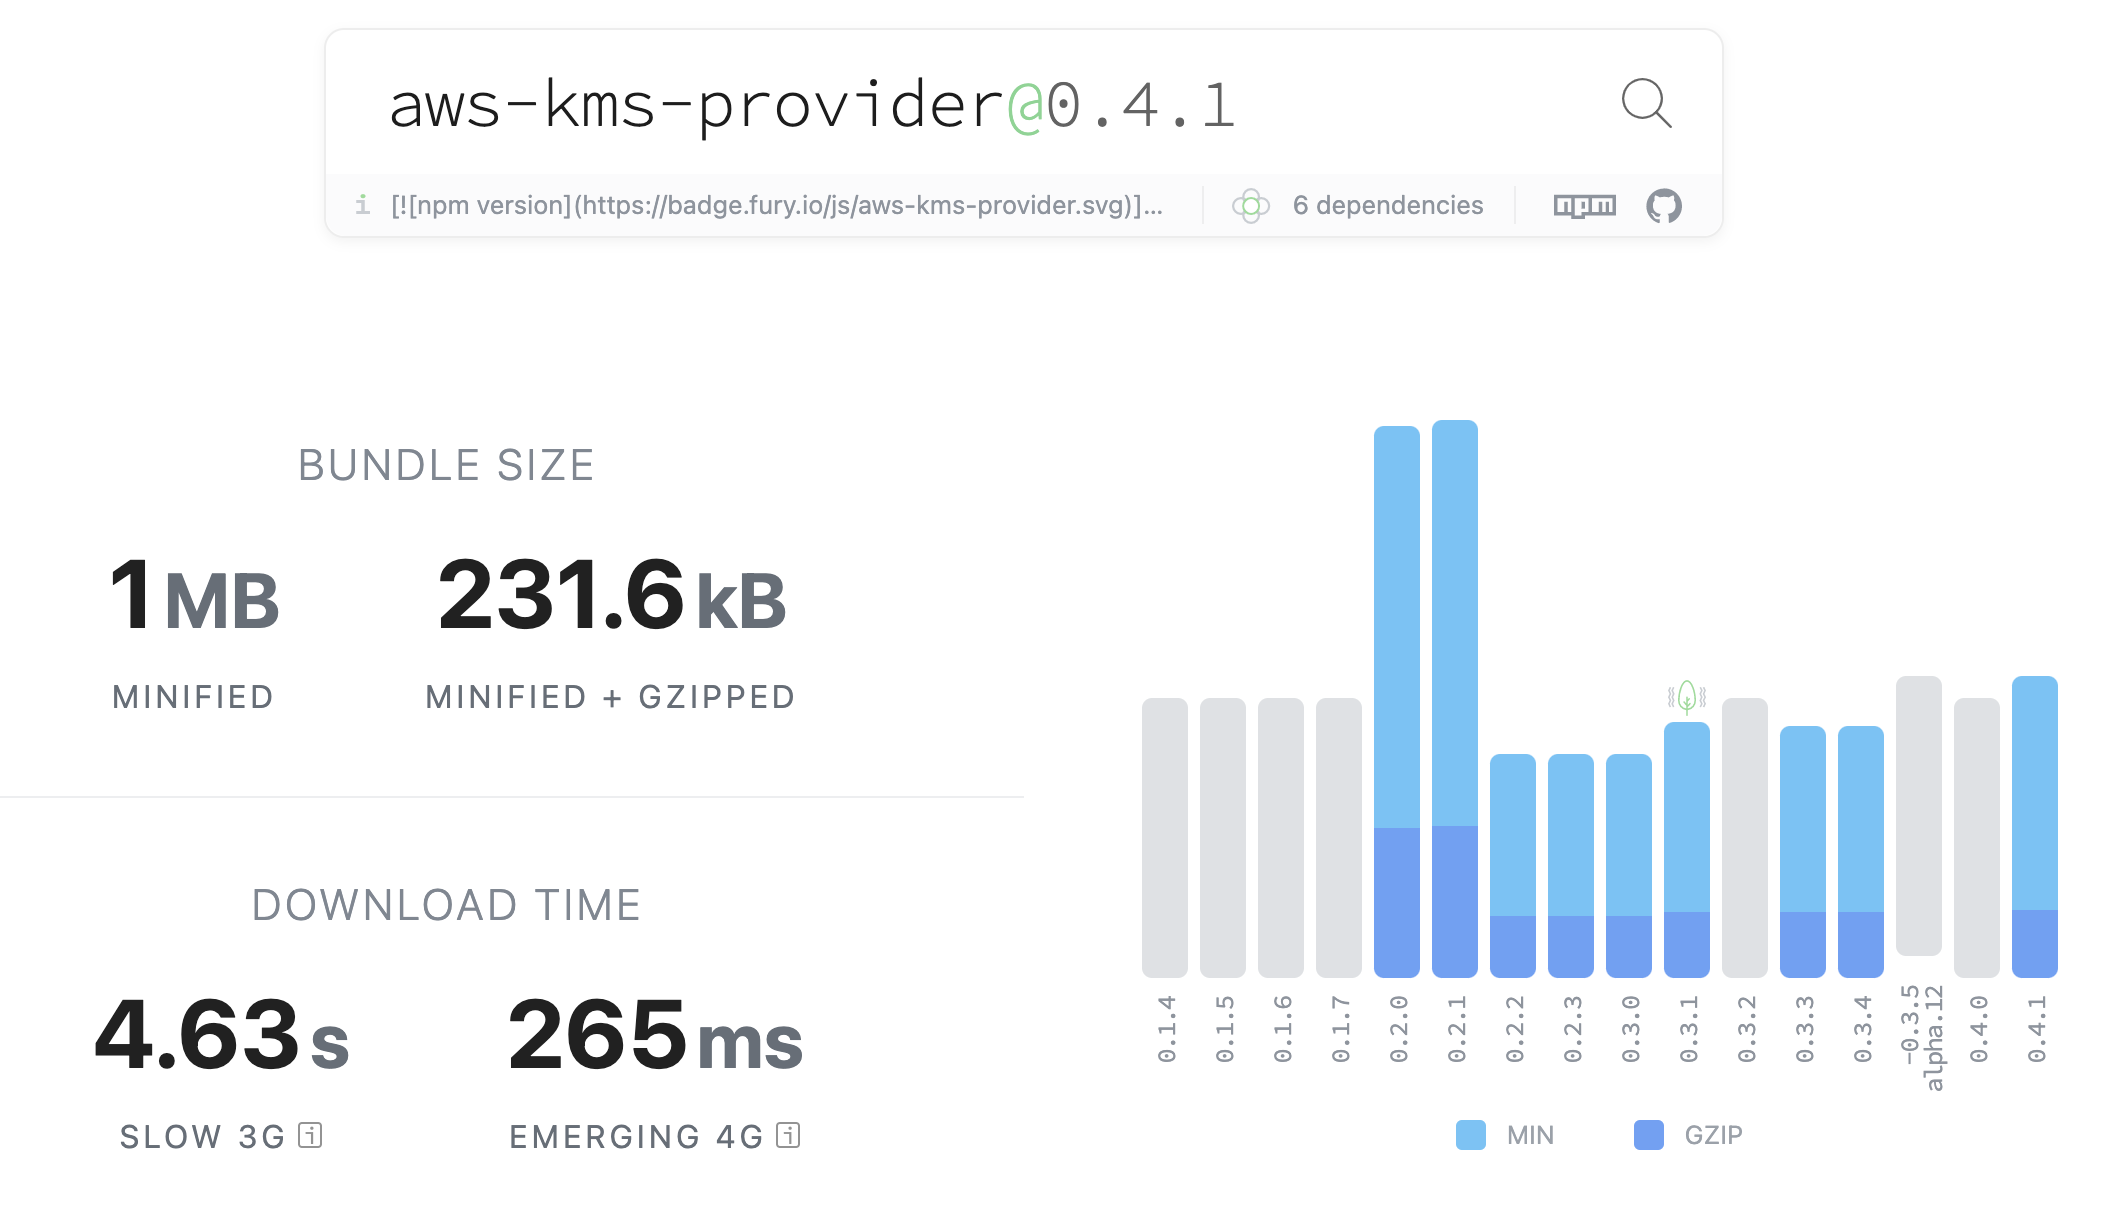Click the info icon beside package description

click(362, 205)
